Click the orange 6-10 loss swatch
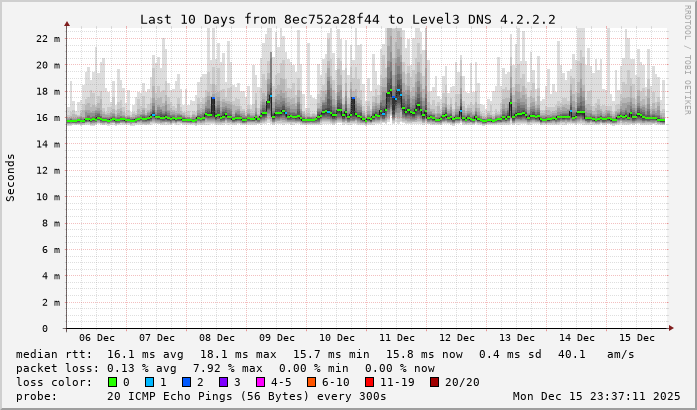 coord(311,382)
